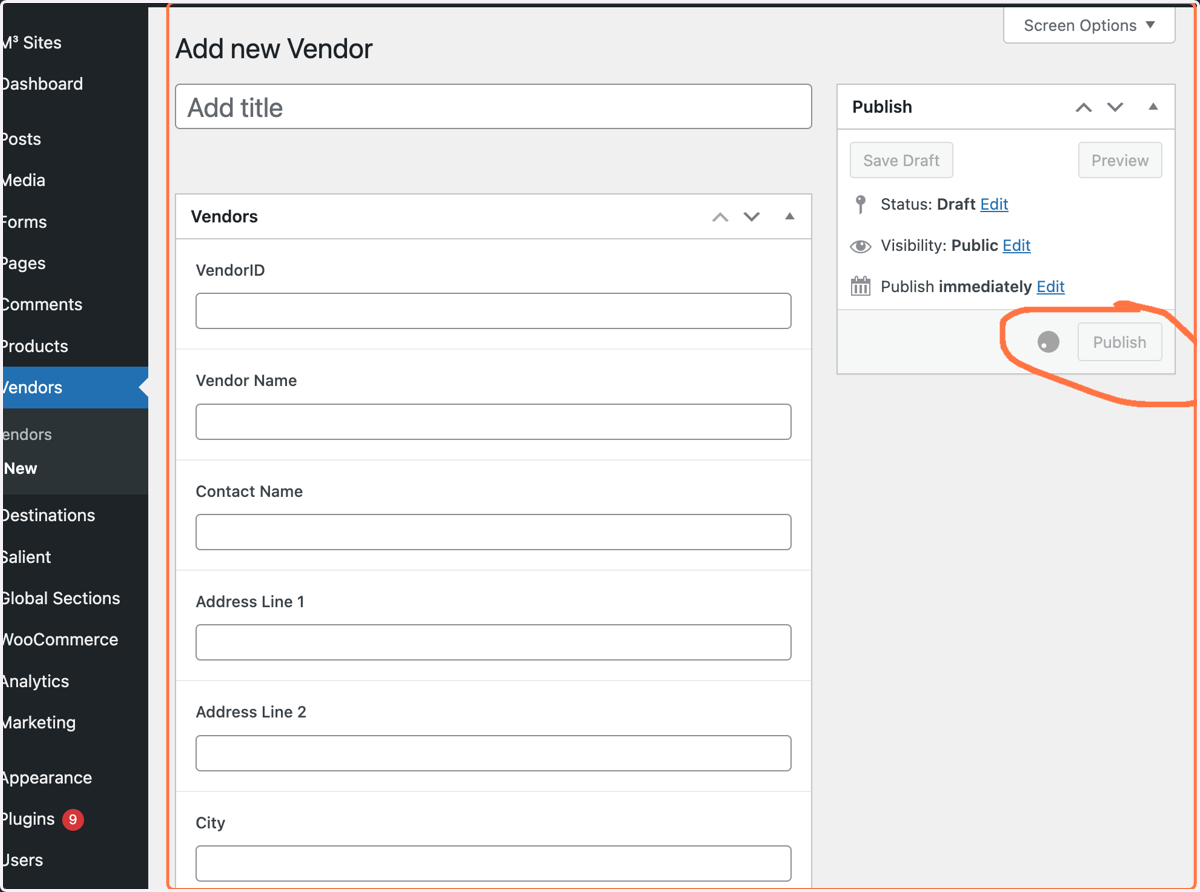Click the VendorID input field
1200x892 pixels.
tap(493, 311)
